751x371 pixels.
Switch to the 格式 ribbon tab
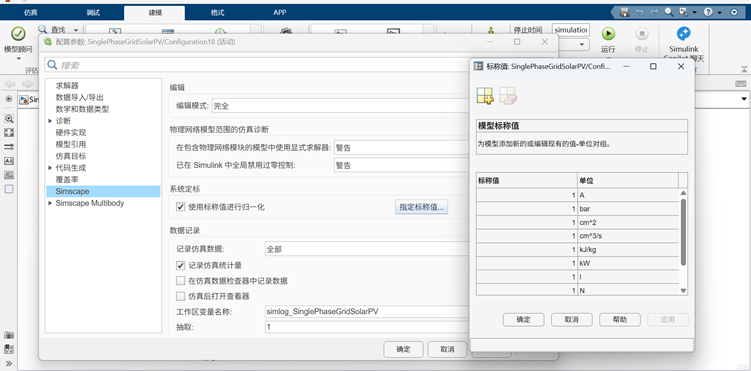click(217, 12)
